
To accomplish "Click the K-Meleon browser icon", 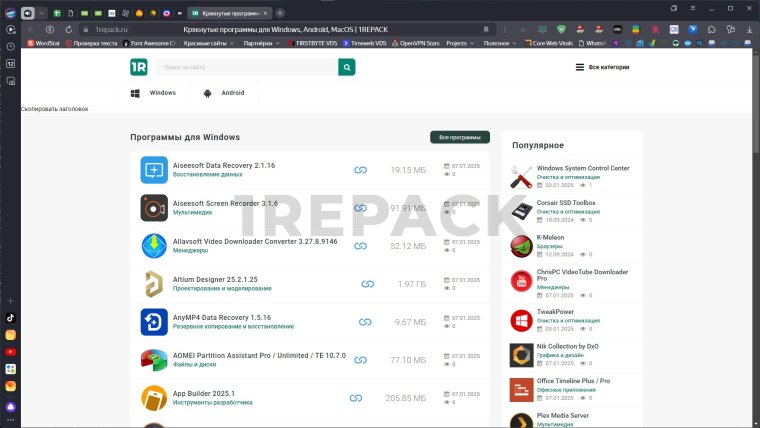I will (x=521, y=246).
